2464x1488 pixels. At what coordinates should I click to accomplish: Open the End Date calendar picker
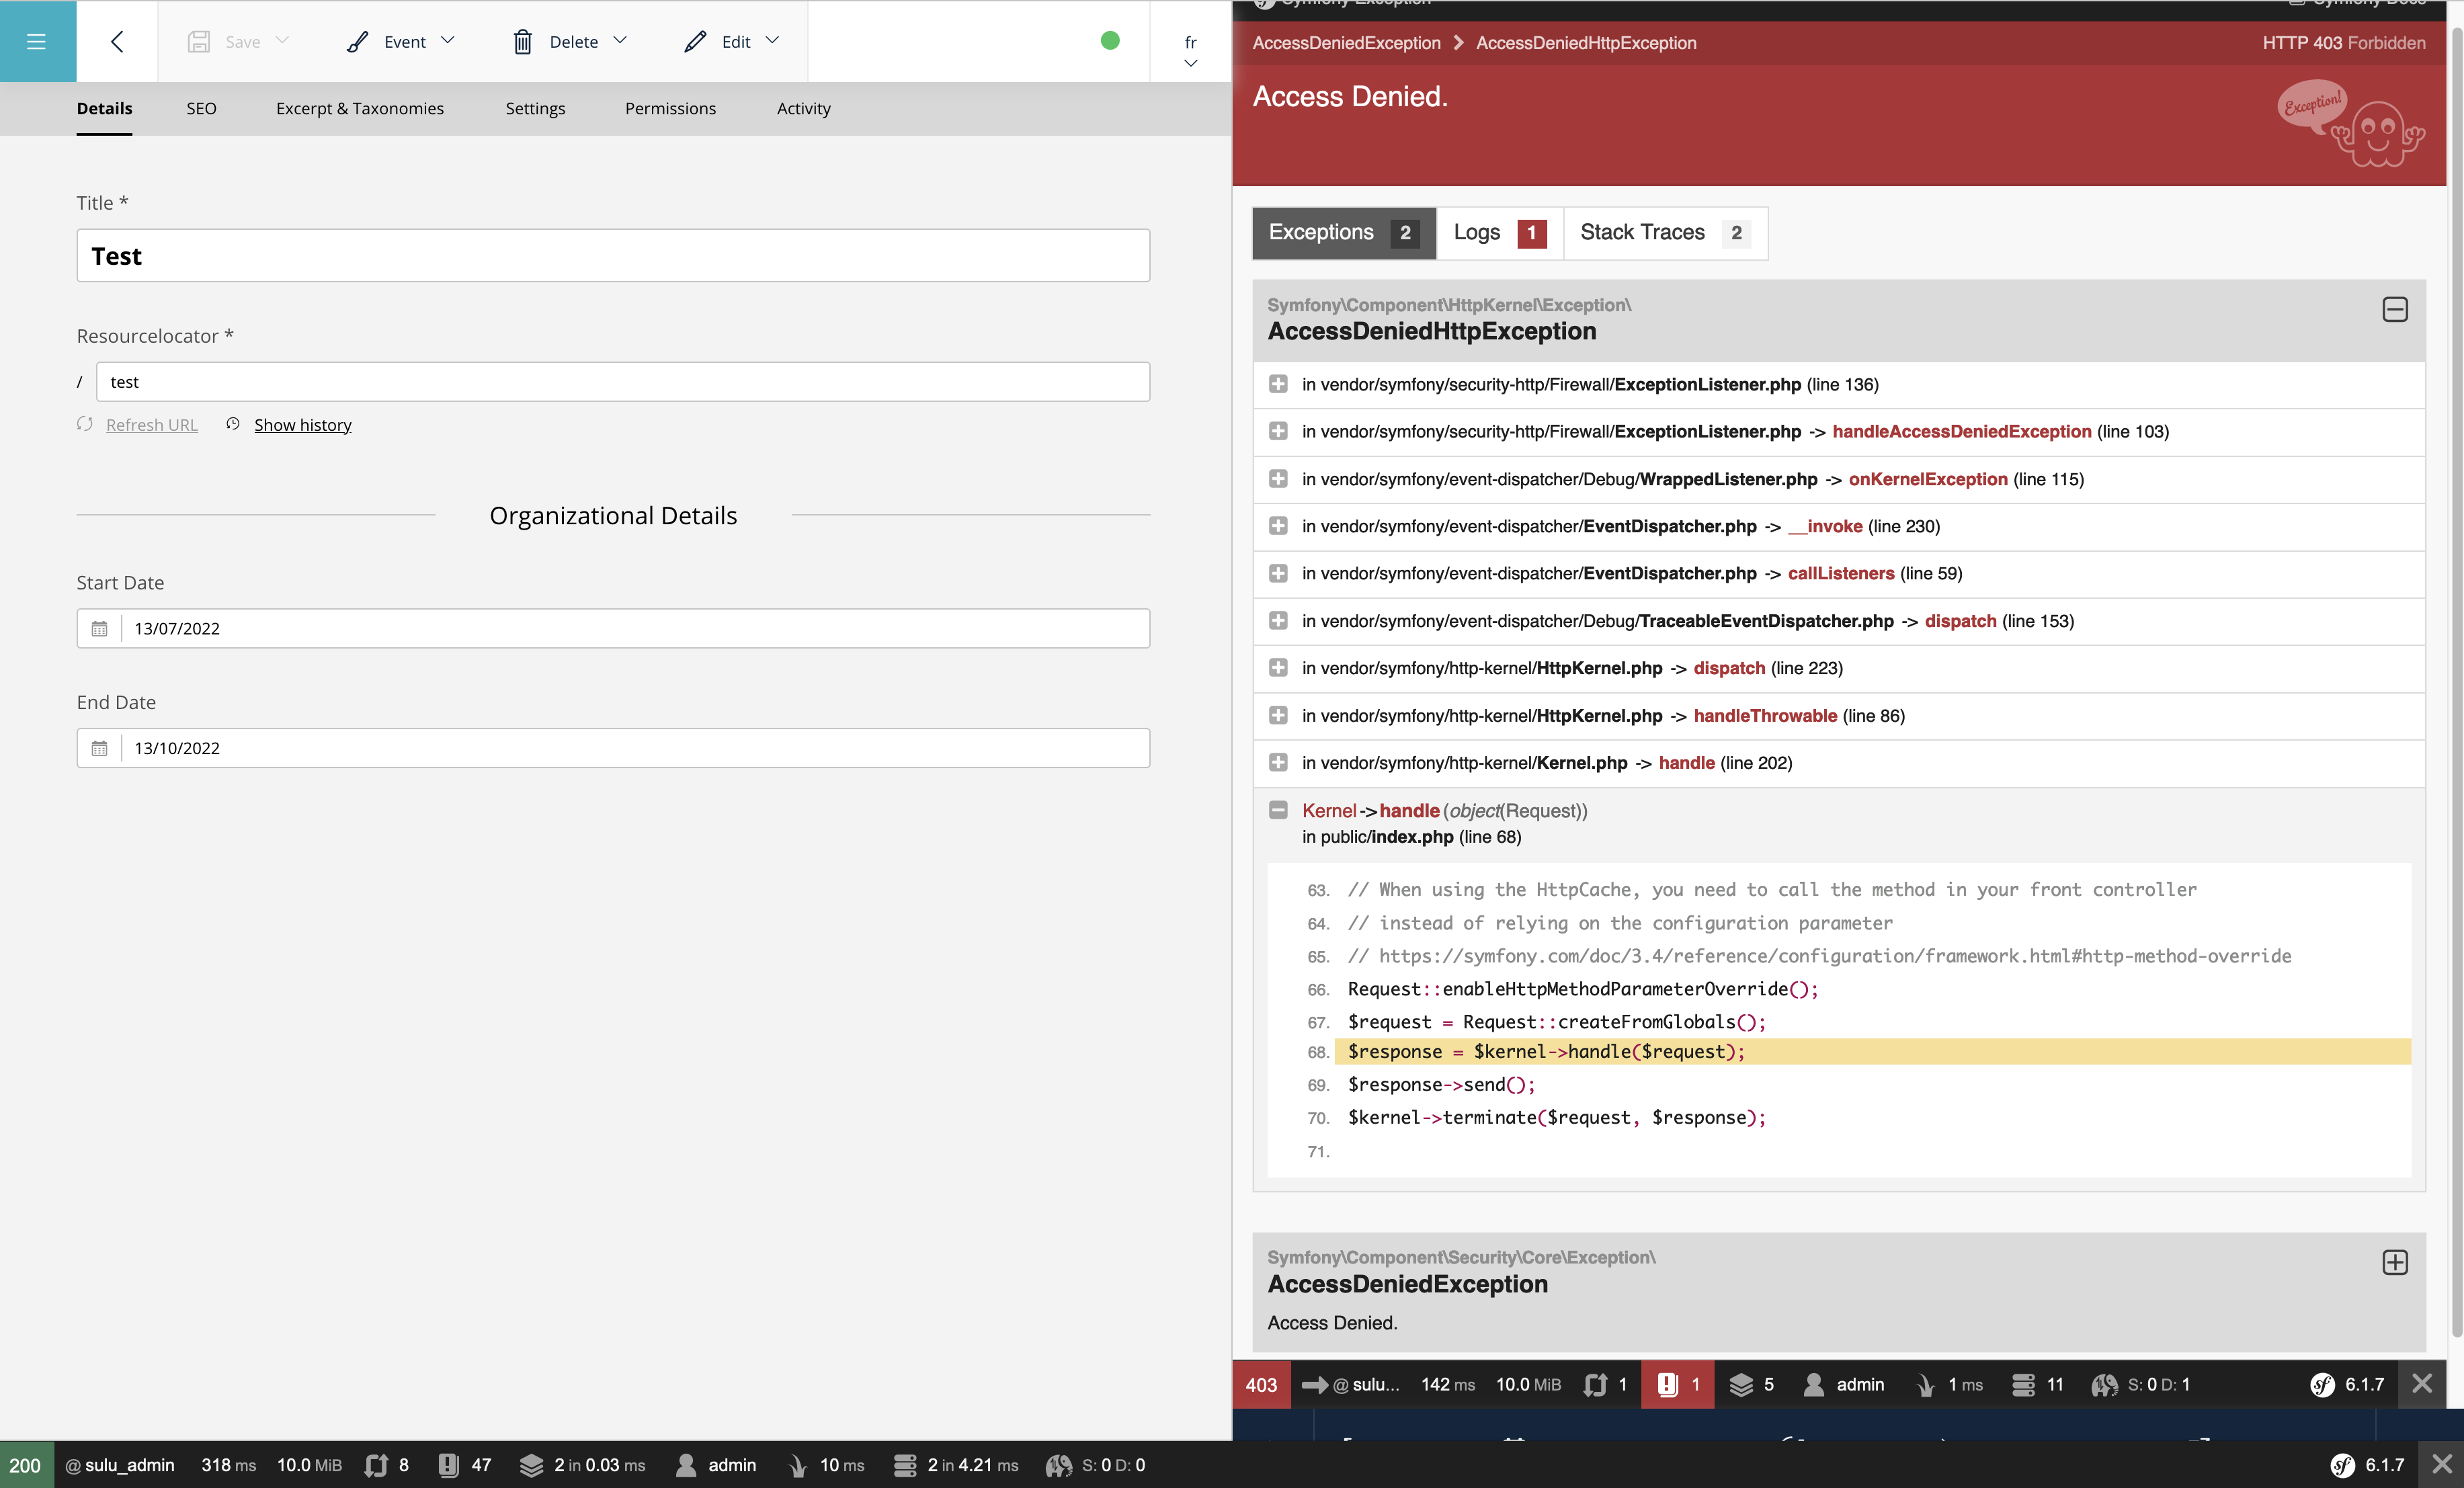coord(100,747)
